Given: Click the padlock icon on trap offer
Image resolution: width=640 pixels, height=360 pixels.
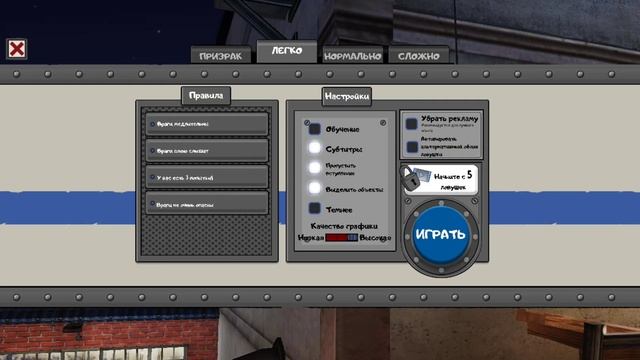Looking at the screenshot, I should [x=410, y=178].
